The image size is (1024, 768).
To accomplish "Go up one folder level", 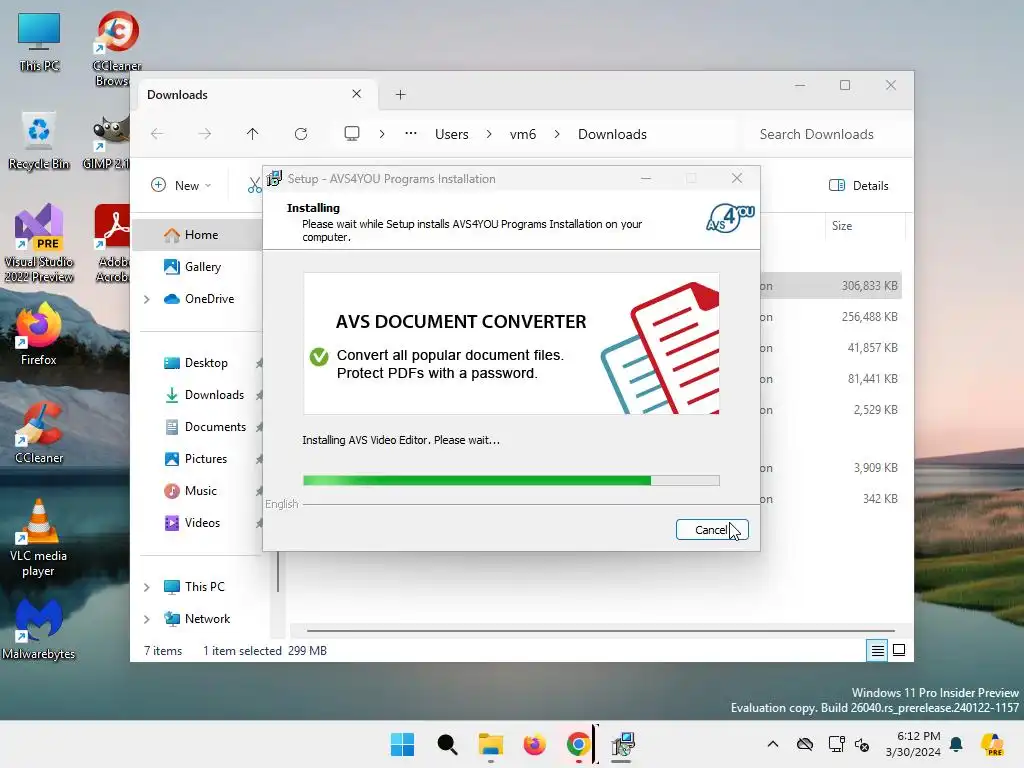I will click(253, 134).
